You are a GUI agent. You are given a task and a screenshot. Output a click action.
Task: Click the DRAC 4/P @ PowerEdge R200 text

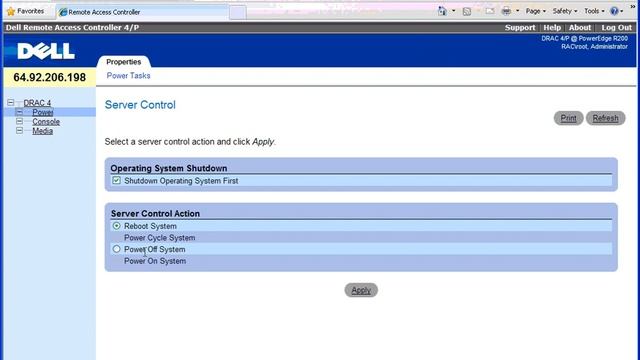click(x=584, y=38)
